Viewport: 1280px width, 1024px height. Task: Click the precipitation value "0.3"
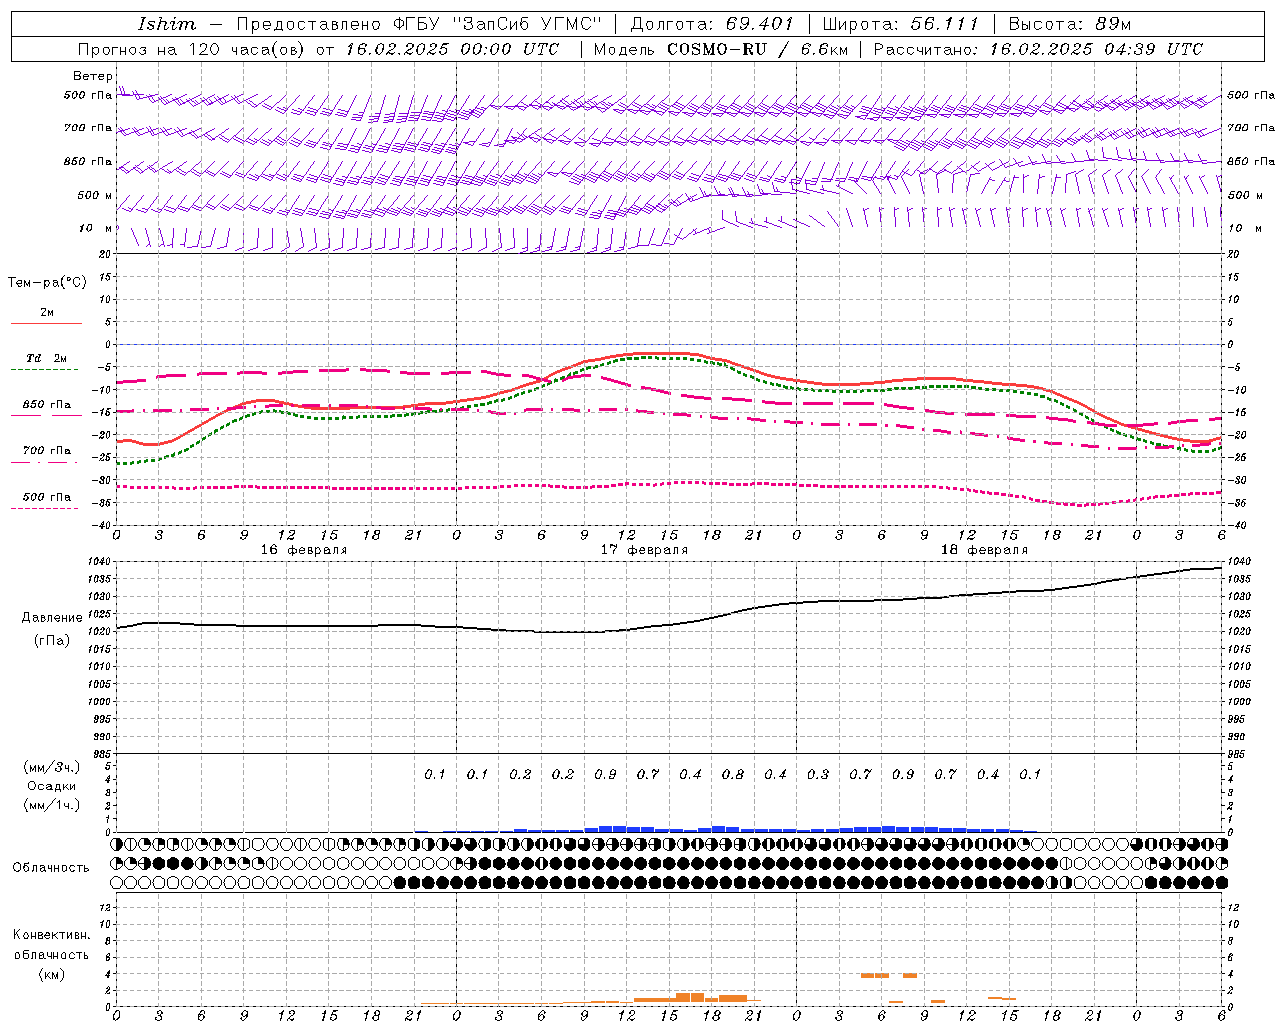tap(818, 774)
